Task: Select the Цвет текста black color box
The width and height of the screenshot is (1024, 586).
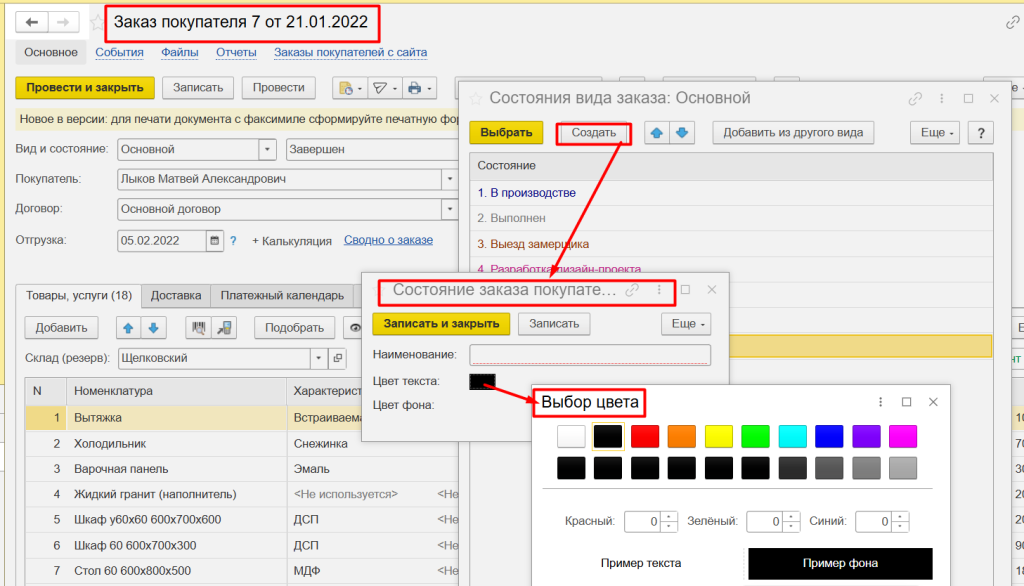Action: (482, 381)
